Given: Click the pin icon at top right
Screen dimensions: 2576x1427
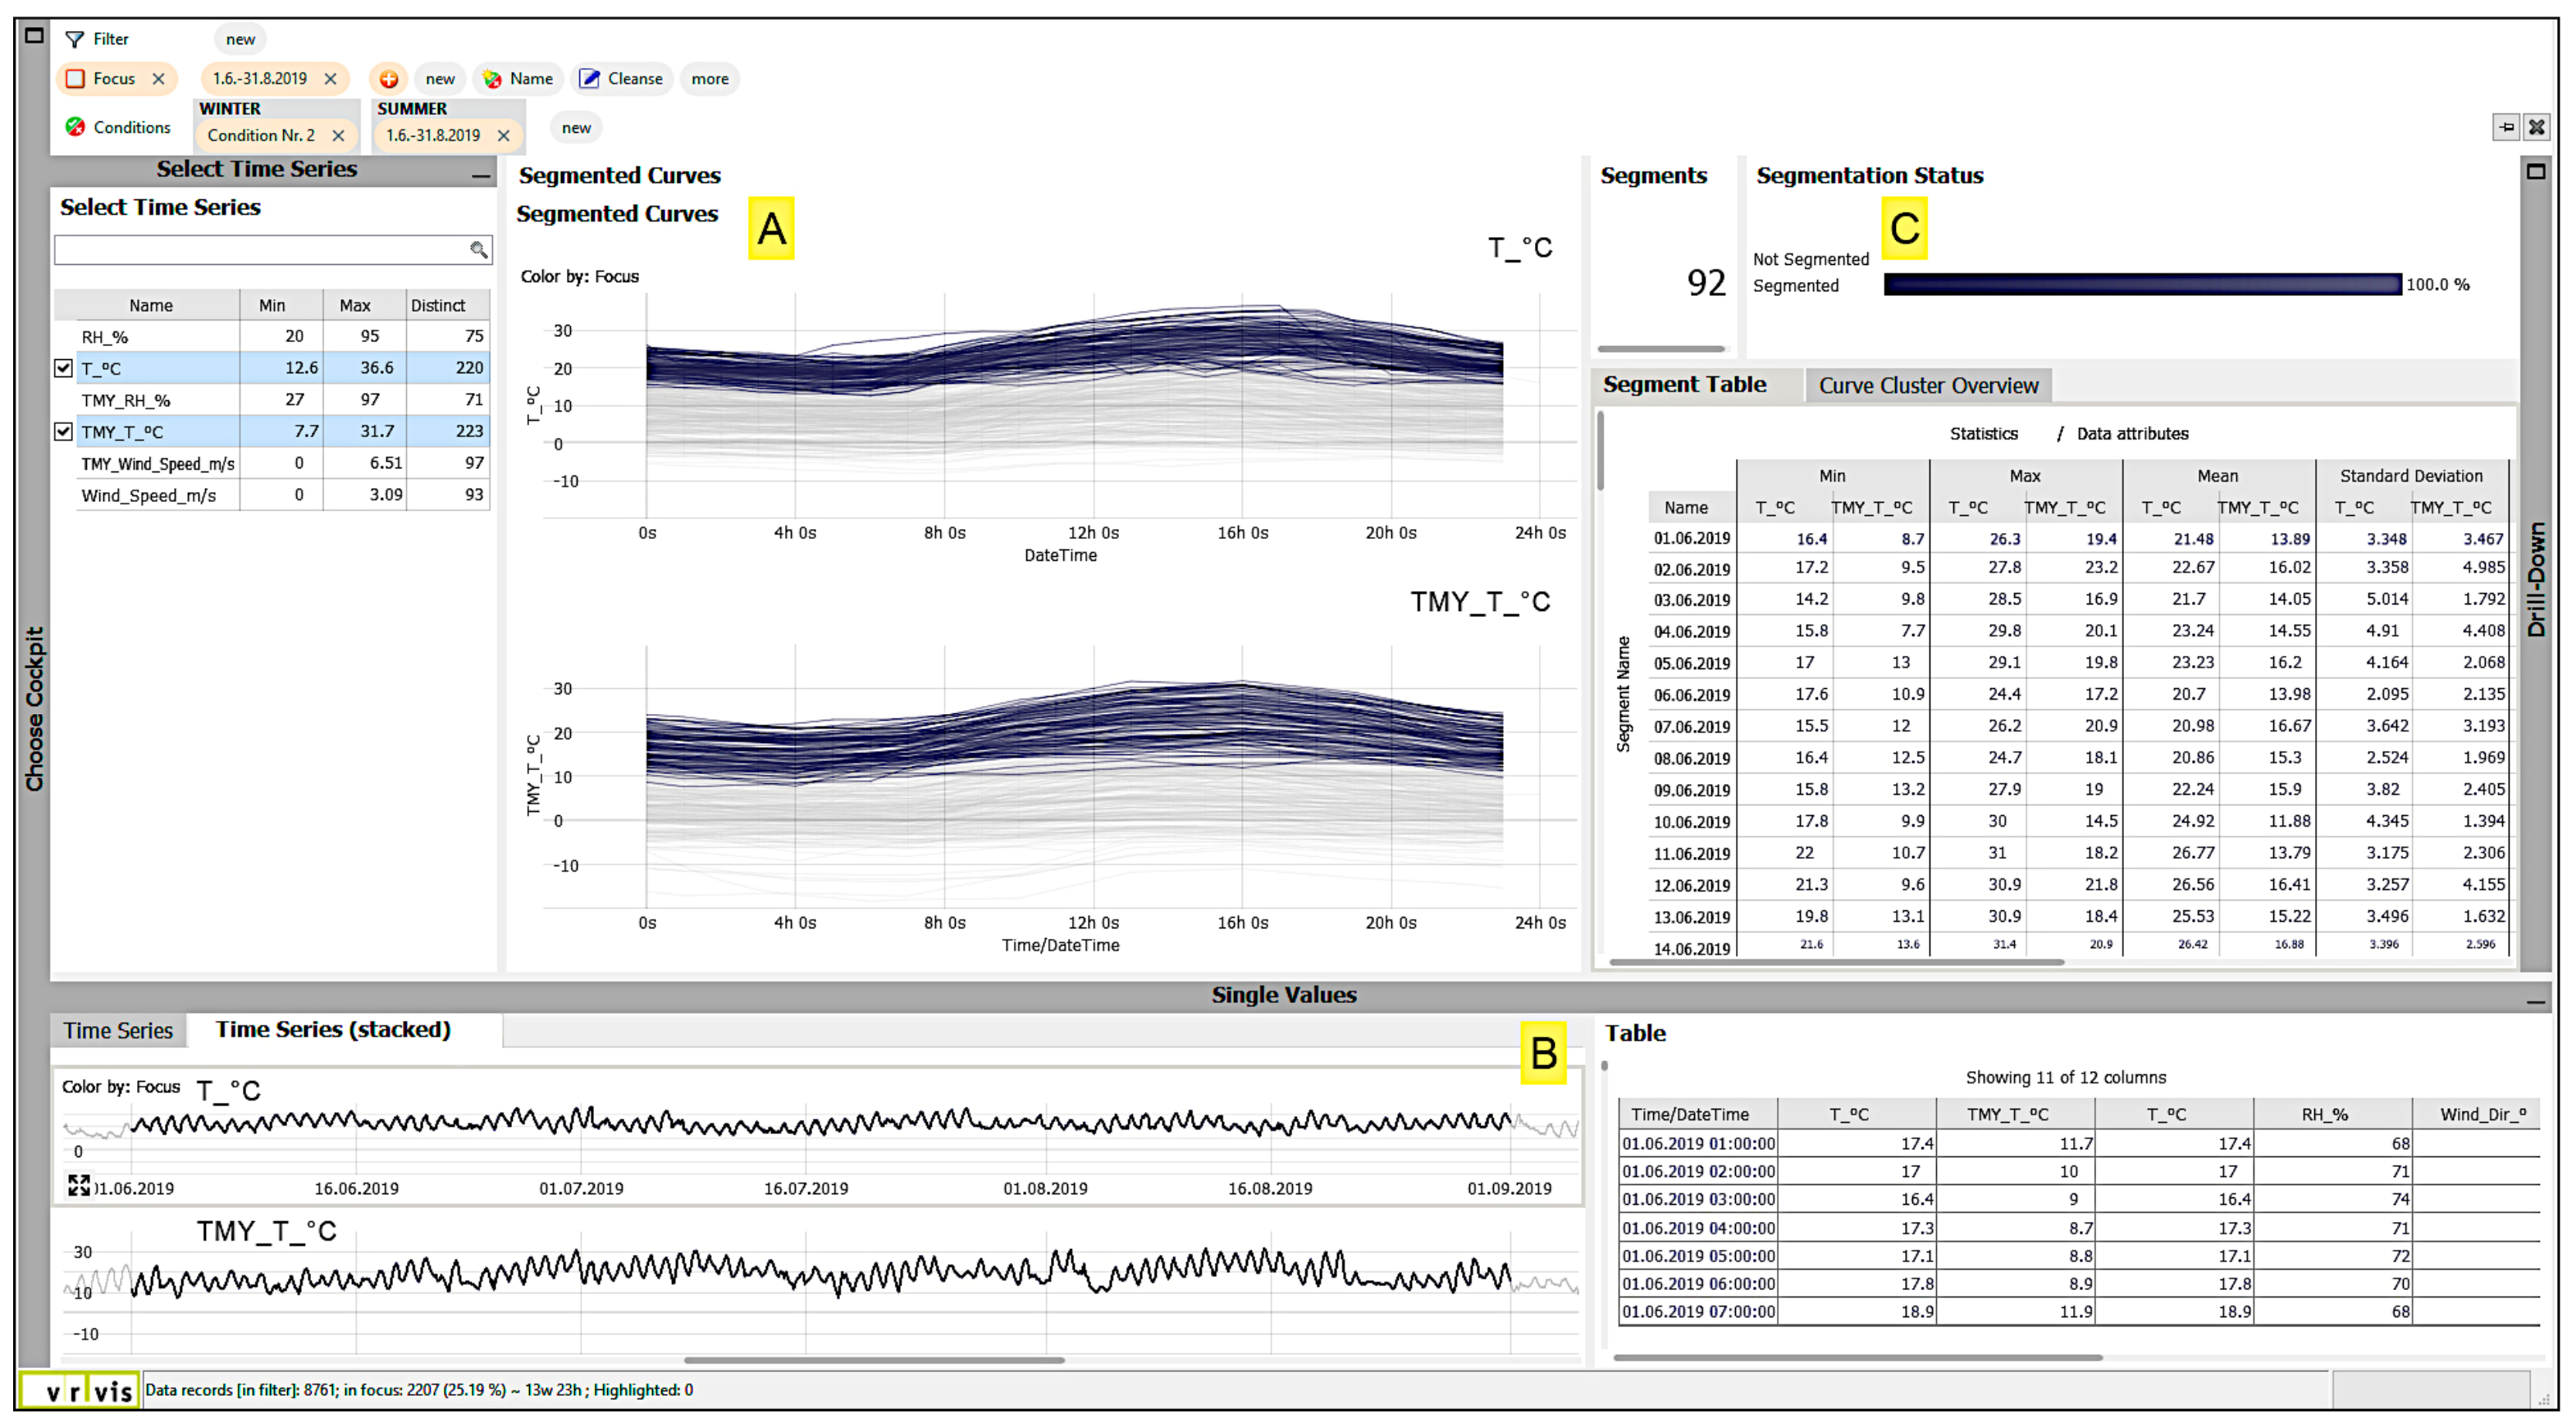Looking at the screenshot, I should coord(2505,127).
